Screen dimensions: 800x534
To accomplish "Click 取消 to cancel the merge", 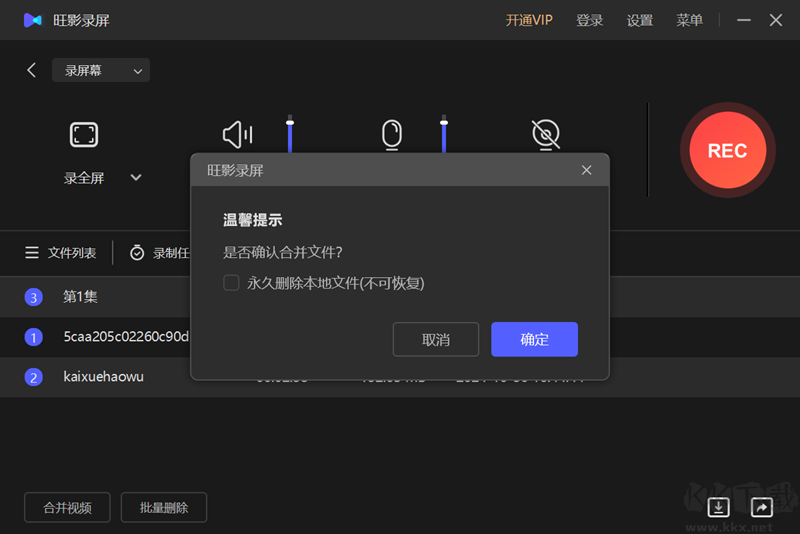I will pyautogui.click(x=436, y=339).
